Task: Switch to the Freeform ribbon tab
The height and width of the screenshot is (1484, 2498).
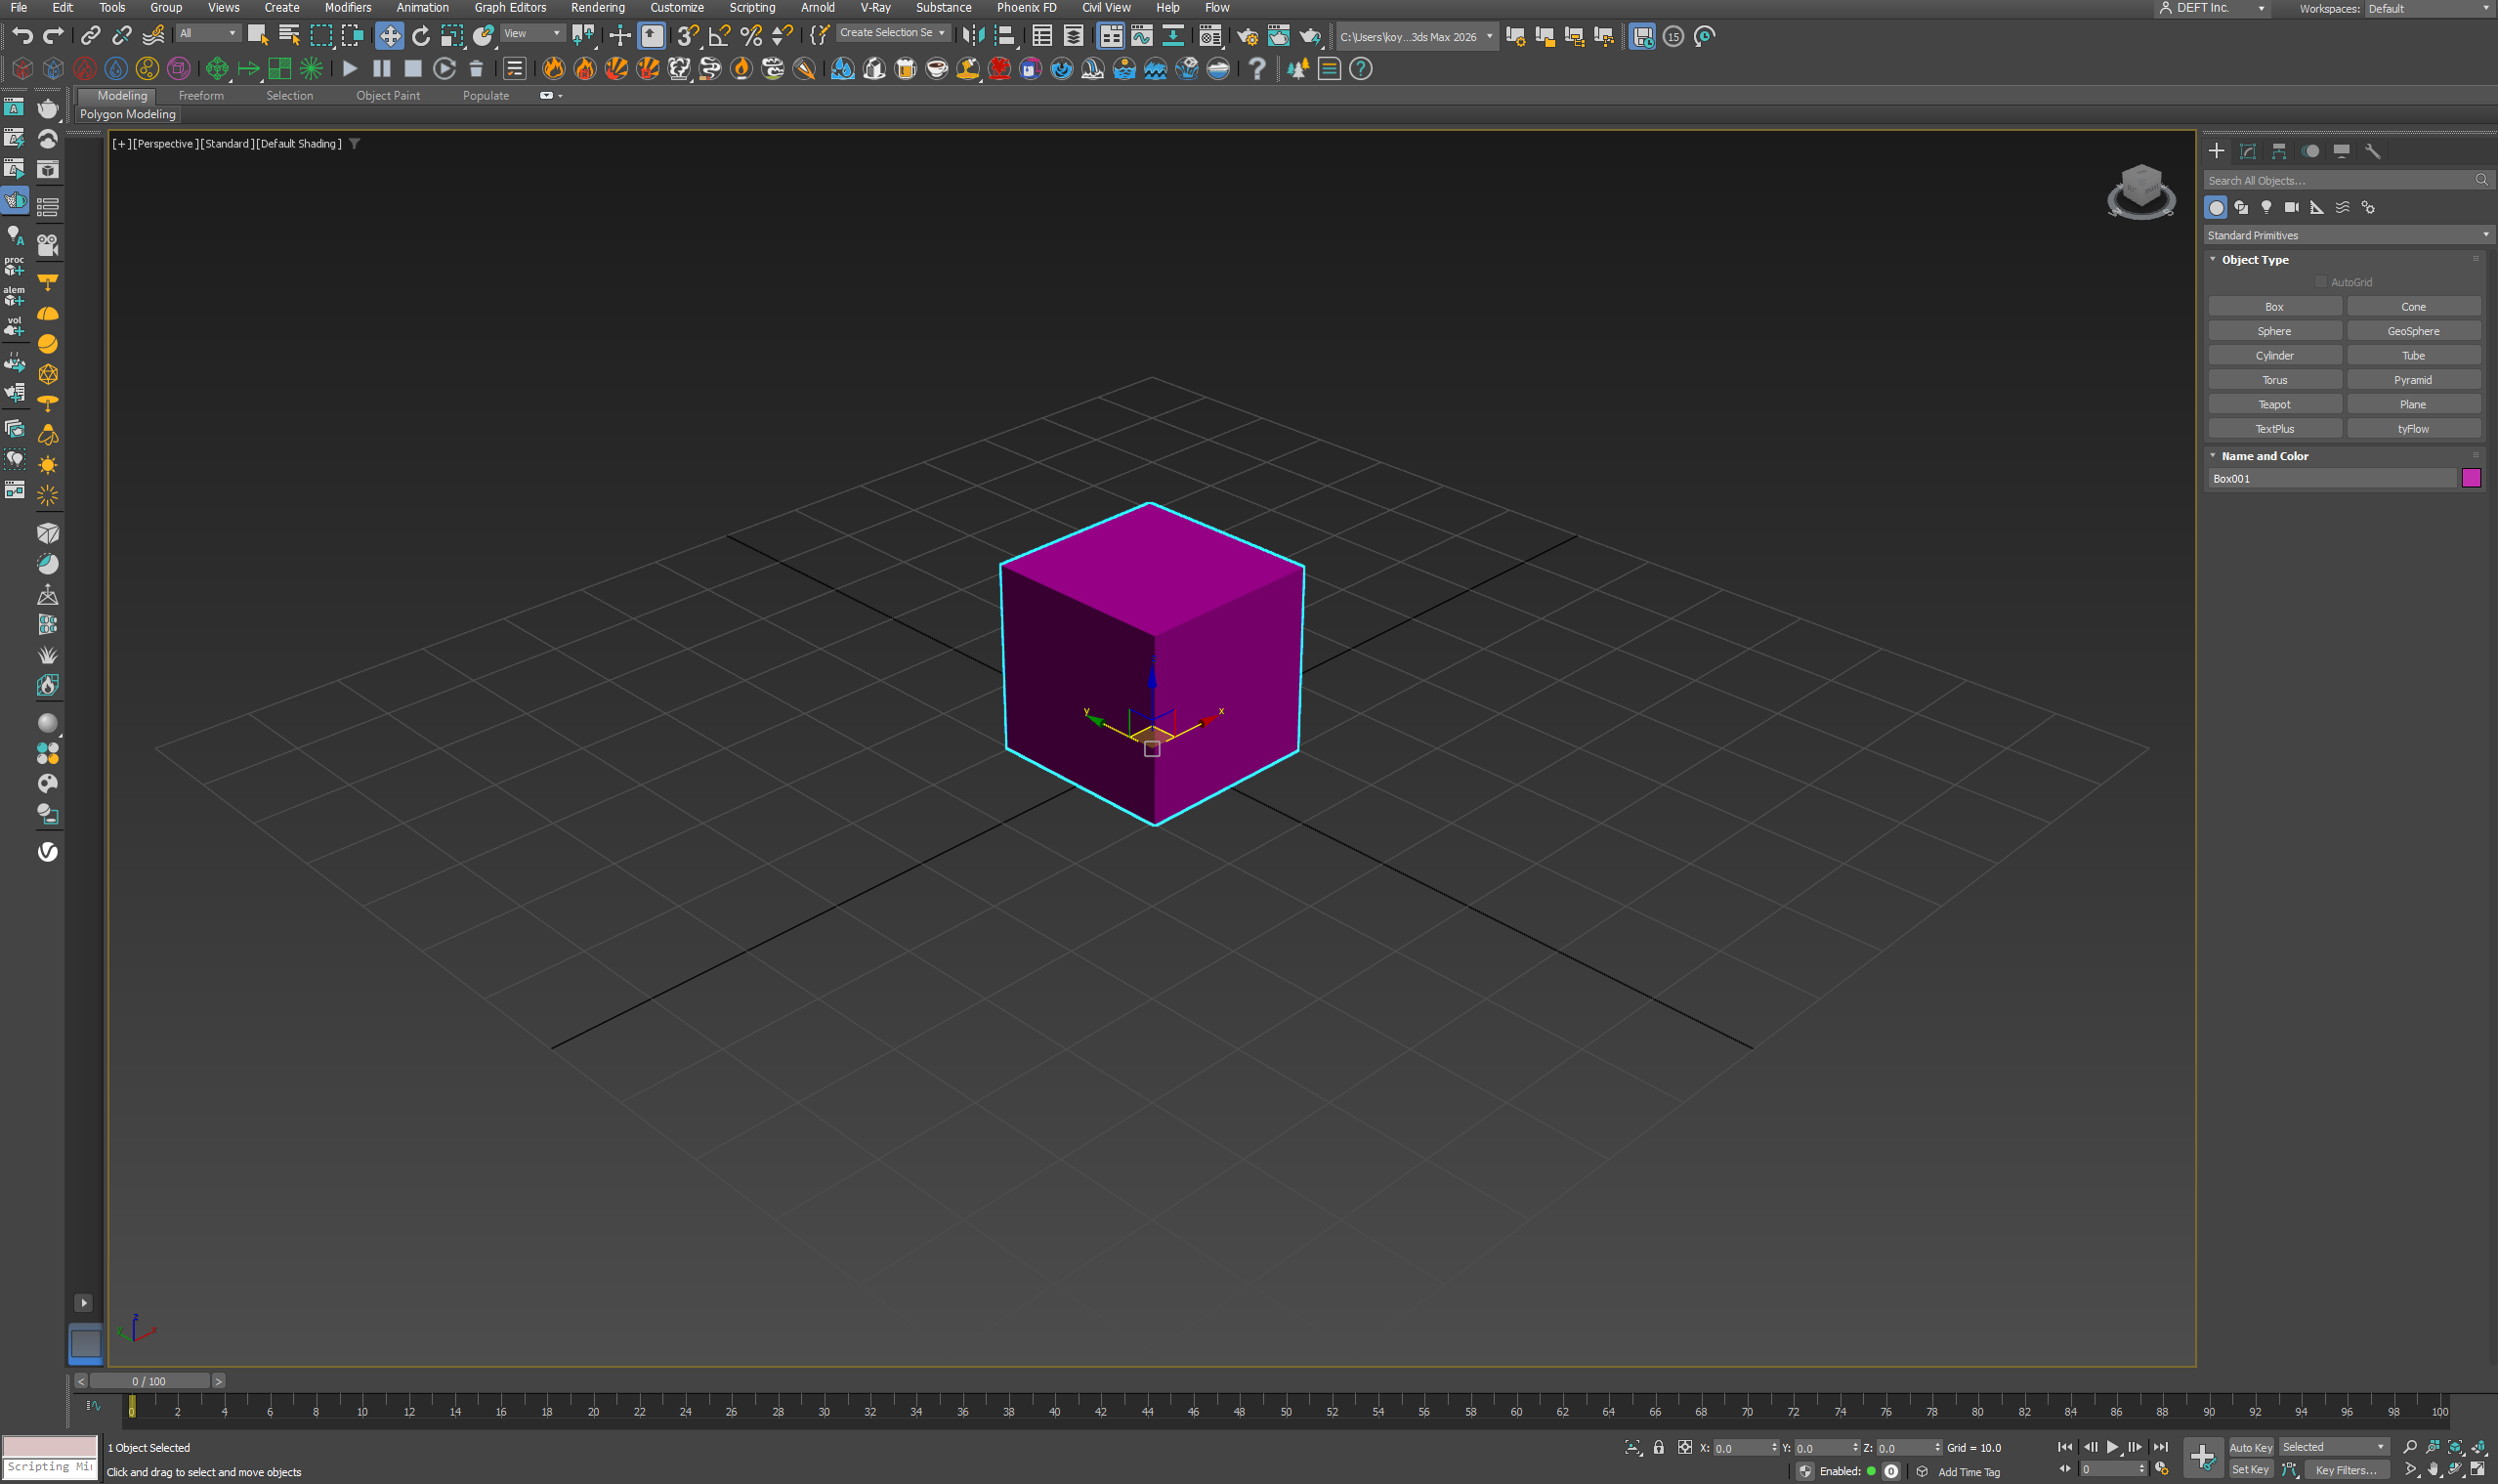Action: click(201, 96)
